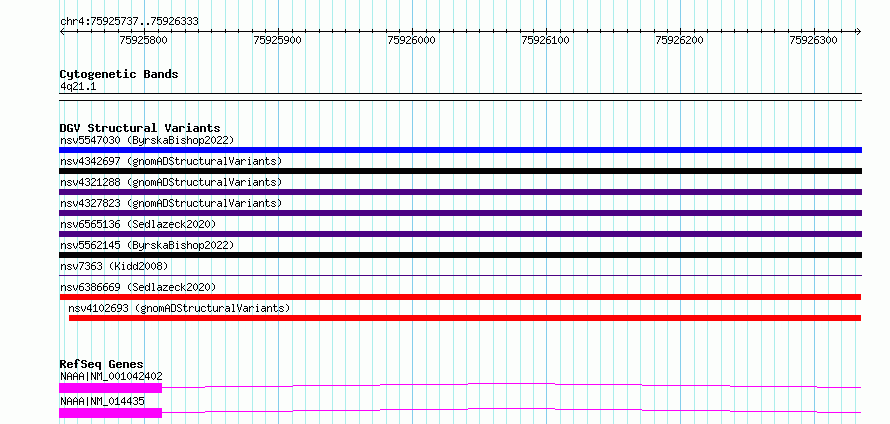Click ruler position 75925900
890x424 pixels.
coord(278,40)
